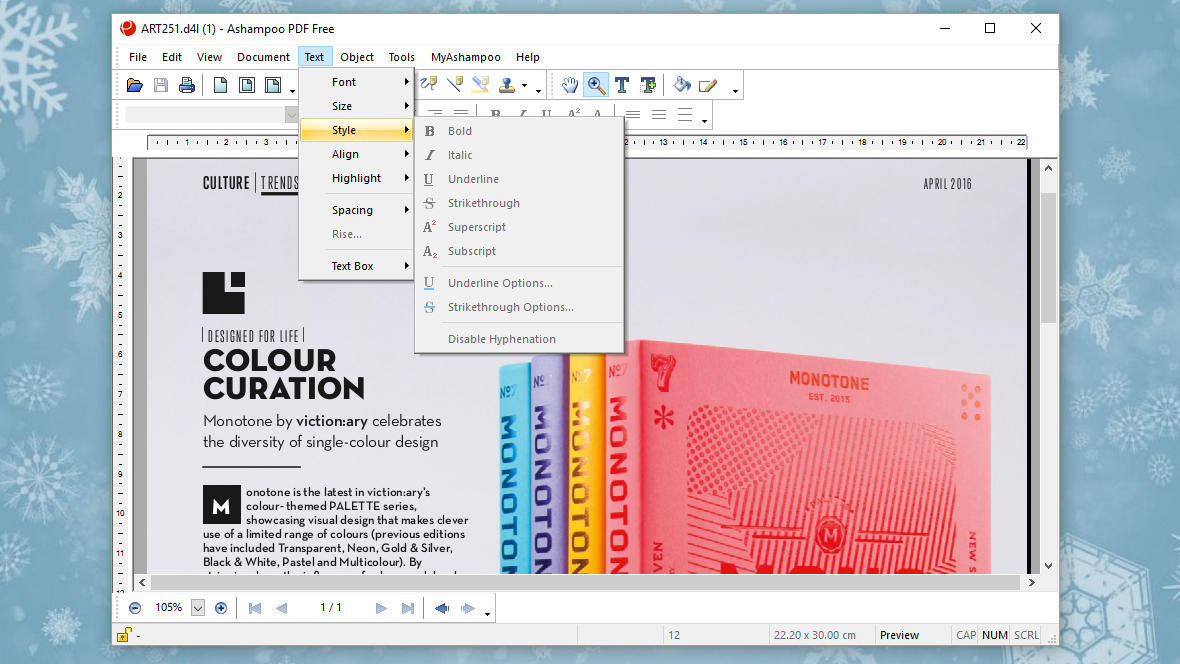Go to the previous page

tap(281, 608)
